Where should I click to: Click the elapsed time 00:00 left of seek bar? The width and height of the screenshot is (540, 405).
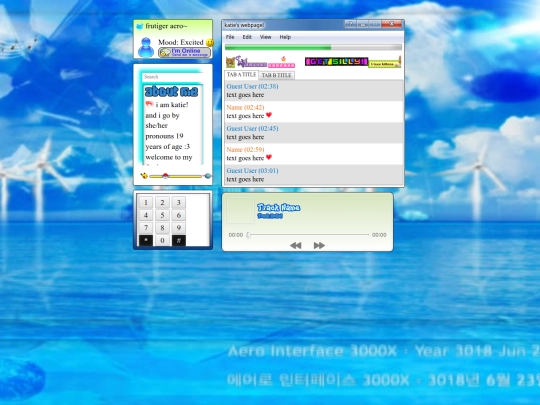click(x=236, y=235)
